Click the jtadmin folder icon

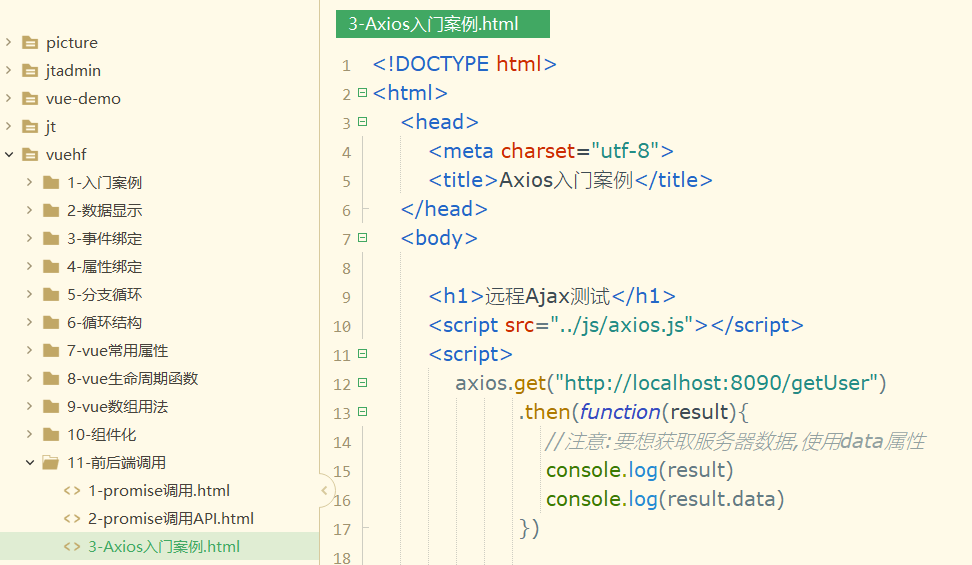(30, 71)
